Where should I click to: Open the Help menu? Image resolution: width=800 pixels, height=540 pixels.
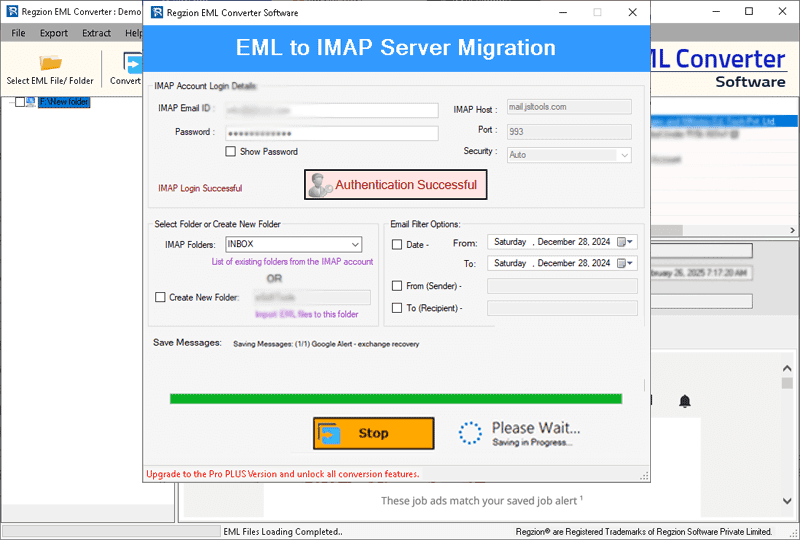133,33
